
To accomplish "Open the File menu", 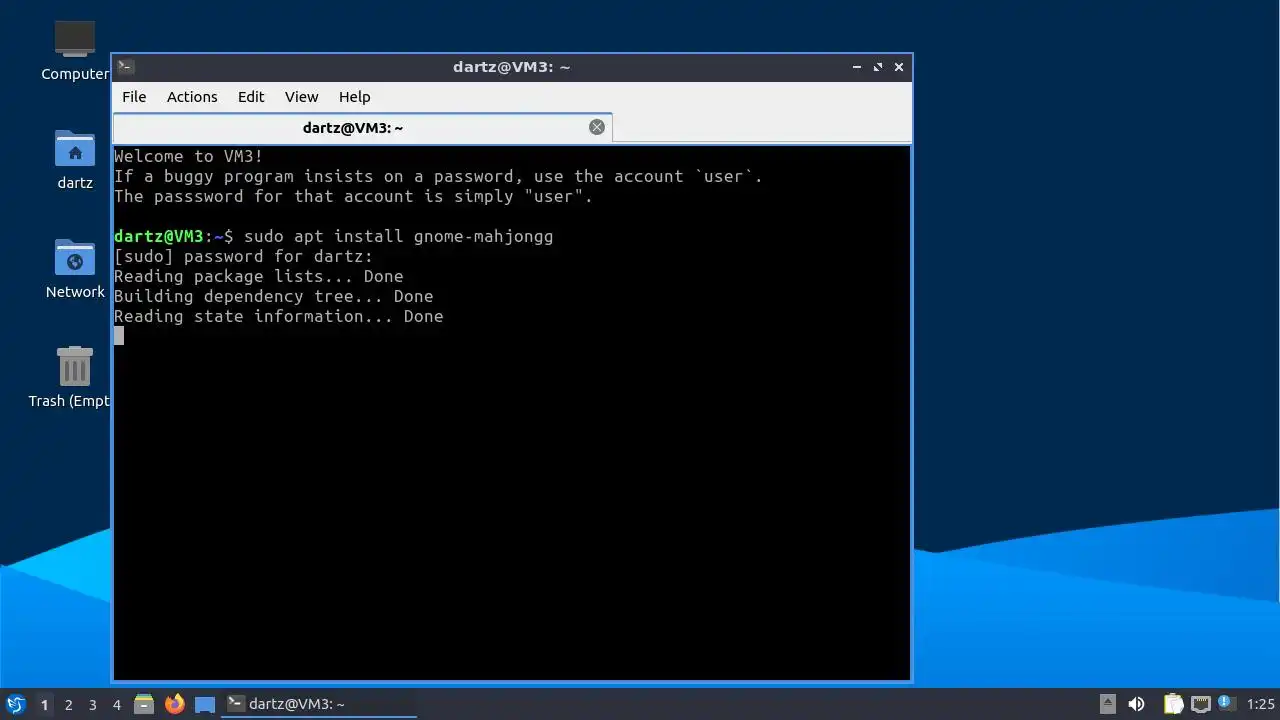I will tap(134, 97).
